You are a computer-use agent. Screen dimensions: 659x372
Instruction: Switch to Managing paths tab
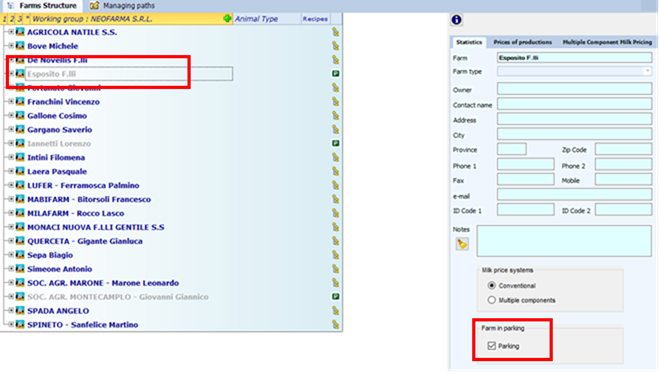coord(123,5)
